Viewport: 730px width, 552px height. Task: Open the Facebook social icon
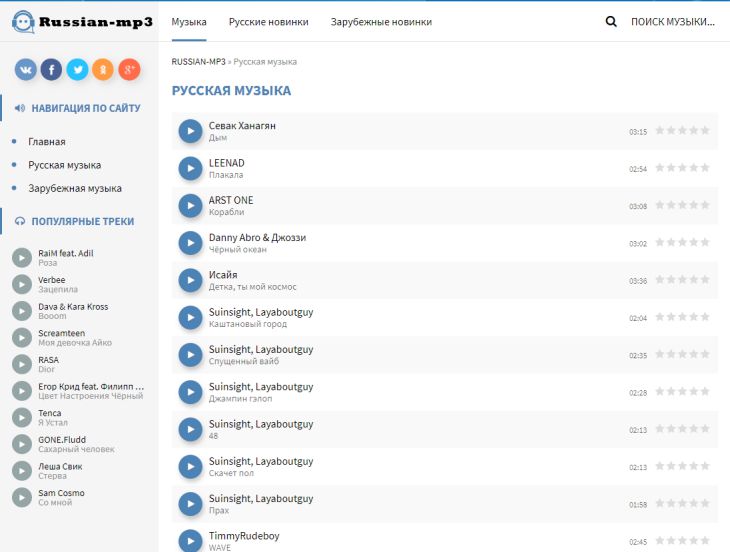[52, 69]
